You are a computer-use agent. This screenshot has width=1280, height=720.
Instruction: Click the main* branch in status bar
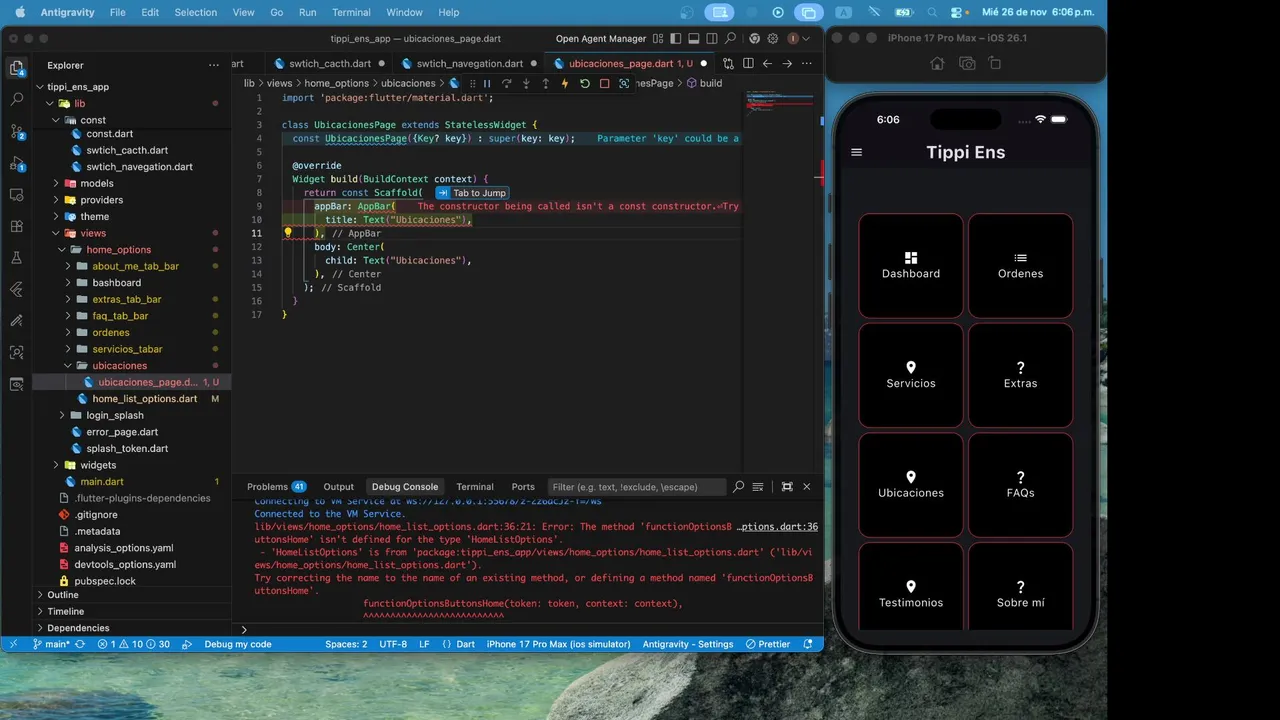[x=51, y=644]
